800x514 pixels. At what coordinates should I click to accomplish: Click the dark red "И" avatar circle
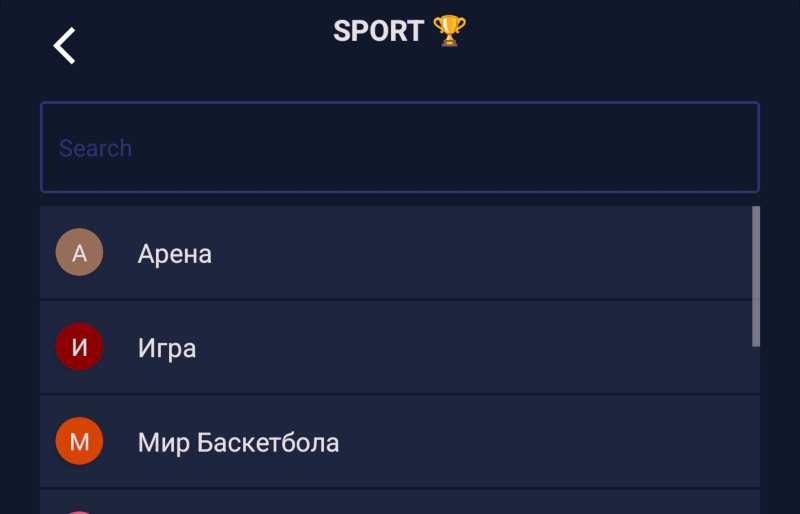(79, 347)
